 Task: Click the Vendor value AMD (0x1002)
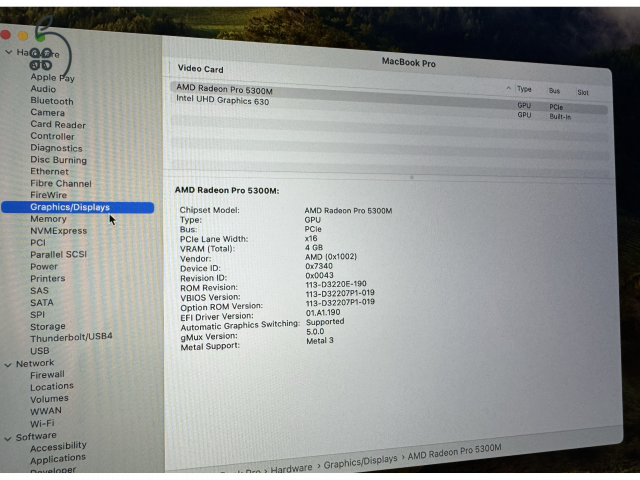331,257
